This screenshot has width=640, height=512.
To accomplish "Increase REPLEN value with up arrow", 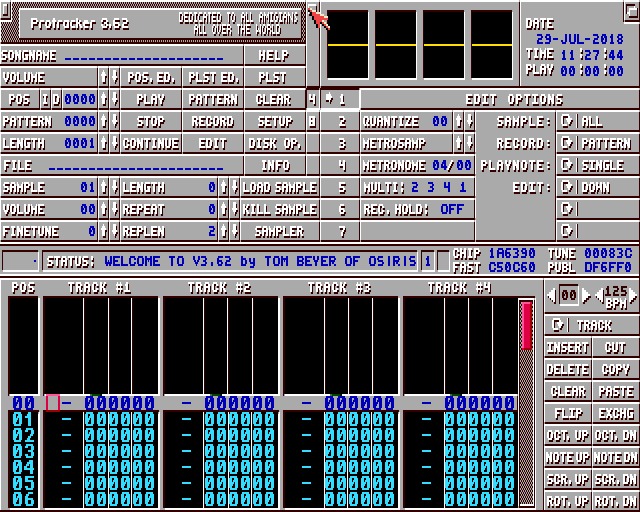I will point(224,232).
